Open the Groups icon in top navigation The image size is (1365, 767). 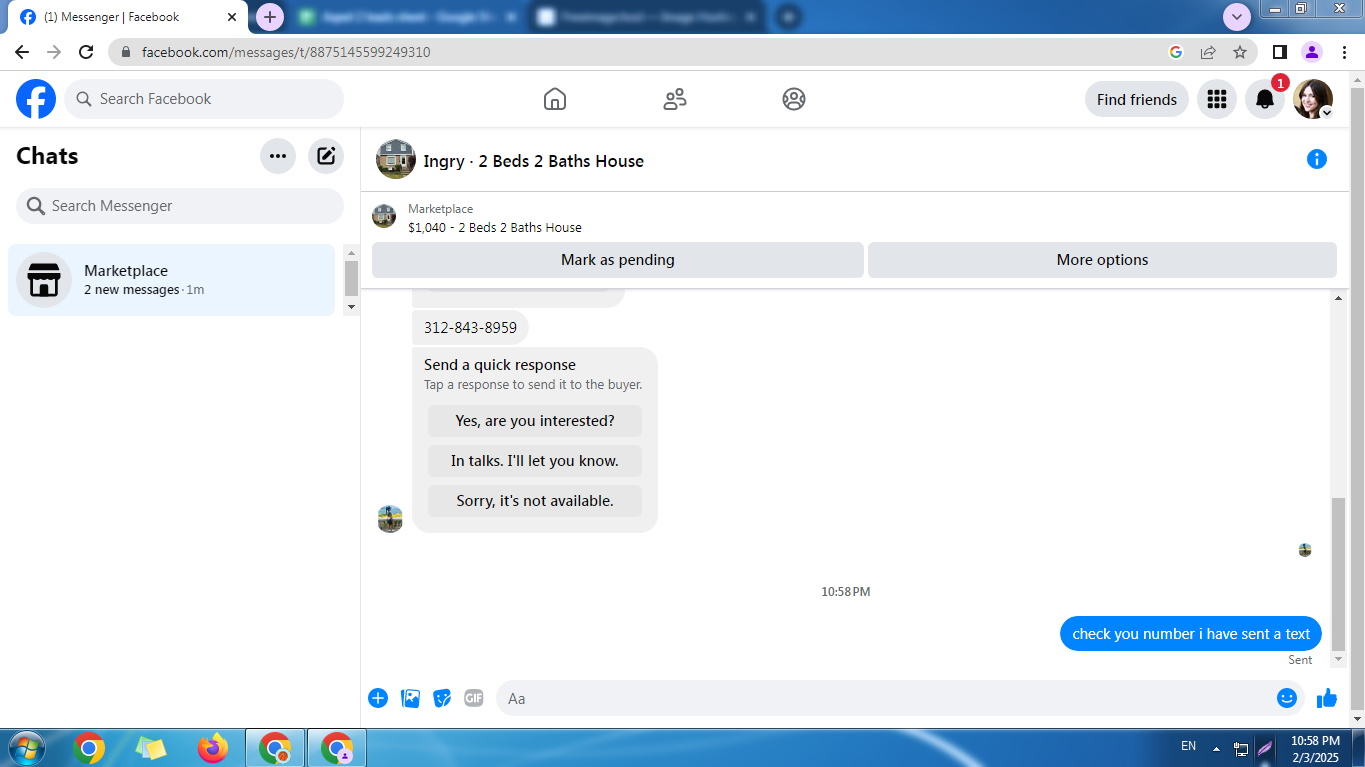(794, 99)
